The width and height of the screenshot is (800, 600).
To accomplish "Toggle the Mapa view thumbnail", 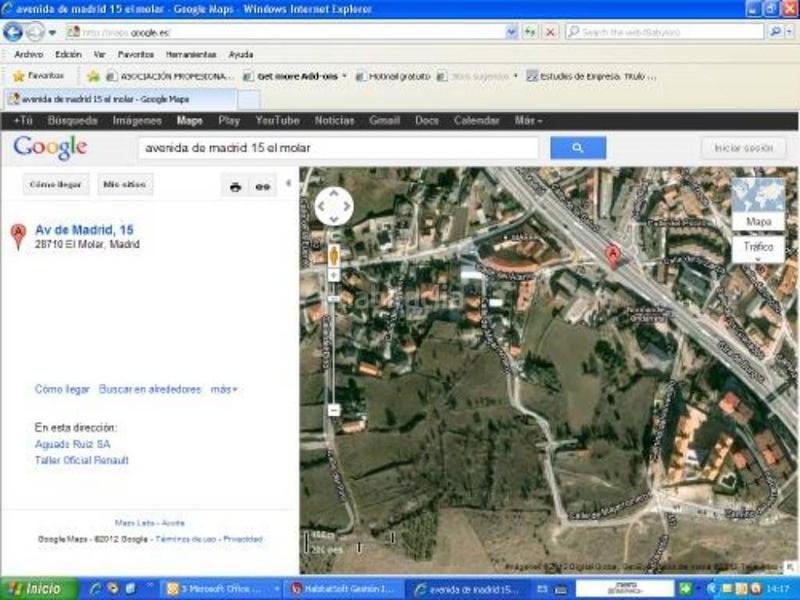I will point(758,203).
